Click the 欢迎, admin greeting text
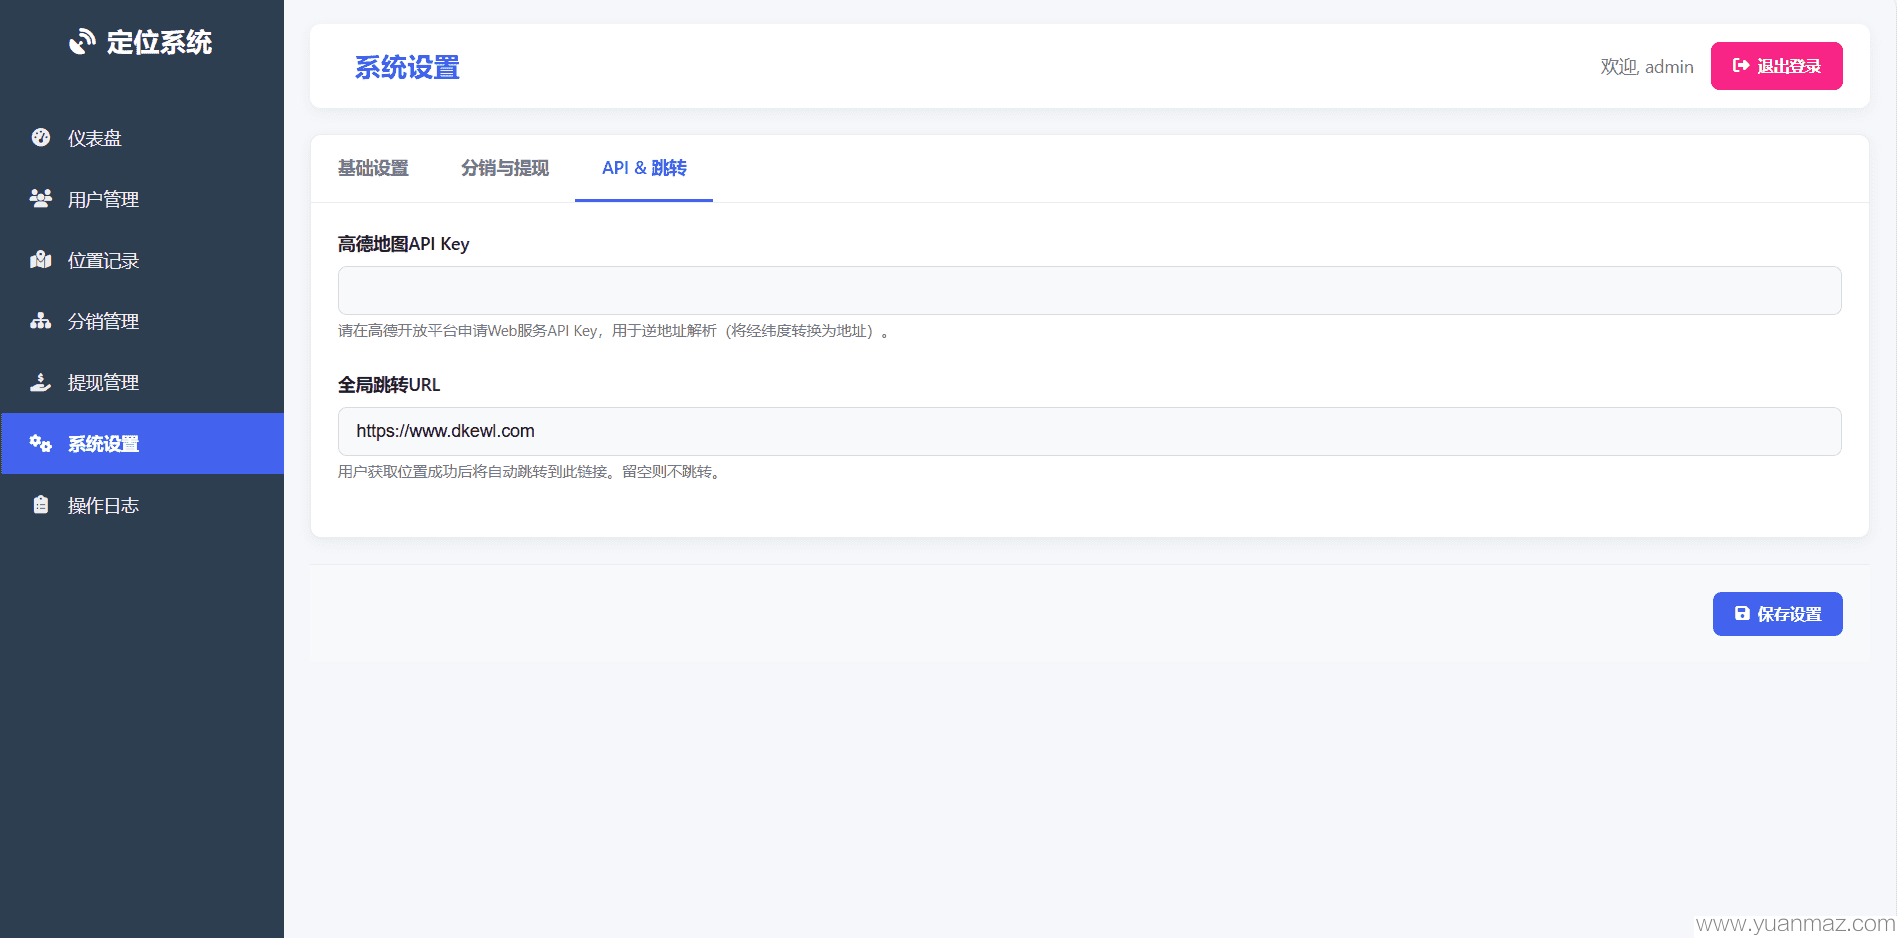The image size is (1897, 938). coord(1647,67)
